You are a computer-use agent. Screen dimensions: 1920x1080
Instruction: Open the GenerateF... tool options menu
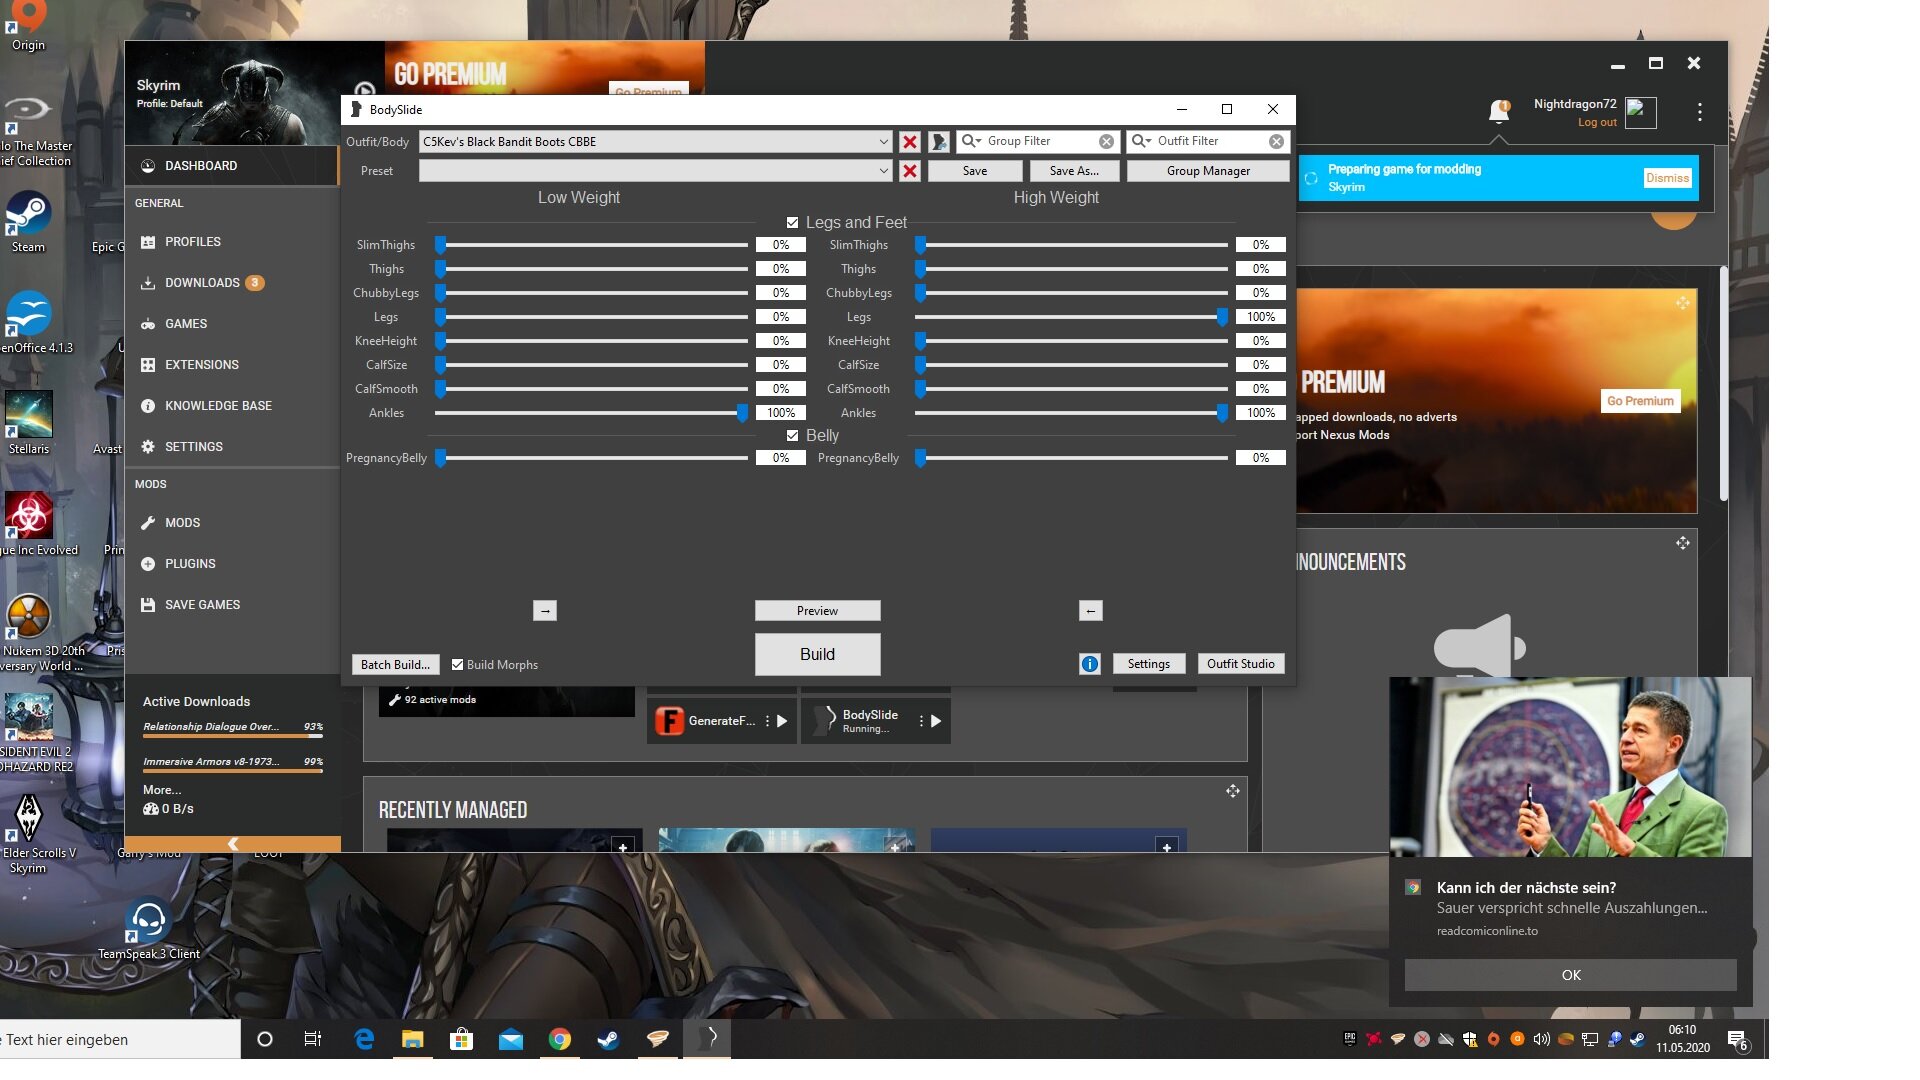point(767,721)
